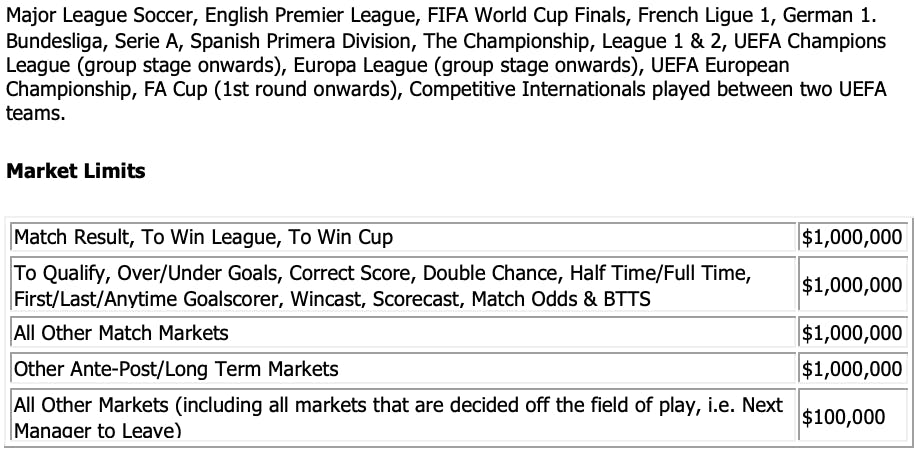Screen dimensions: 918x452
Task: Click the Market Limits heading
Action: (x=76, y=171)
